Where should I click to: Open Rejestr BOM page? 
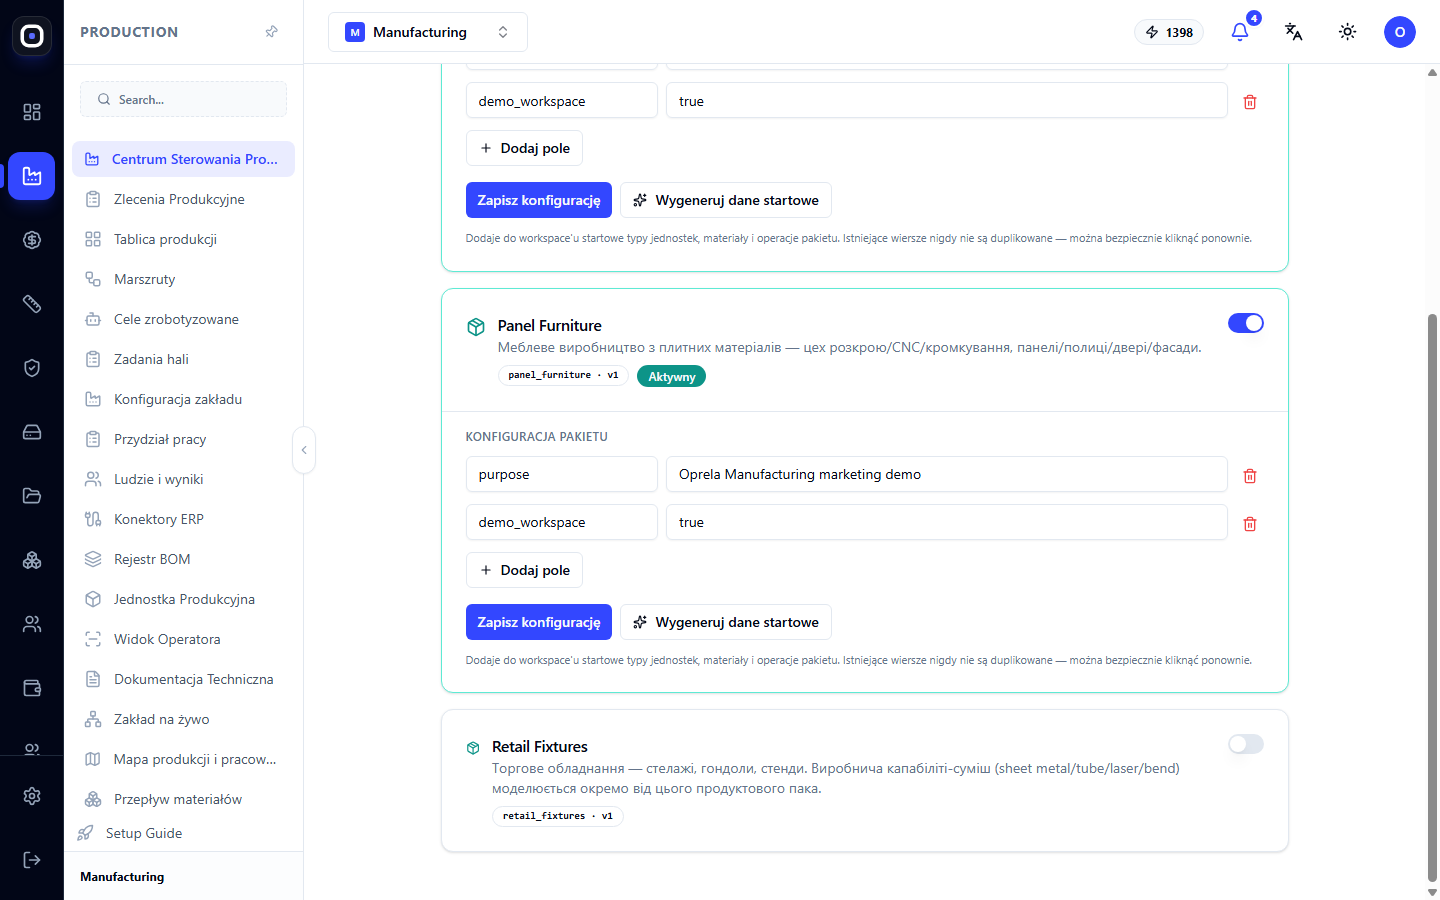tap(183, 559)
